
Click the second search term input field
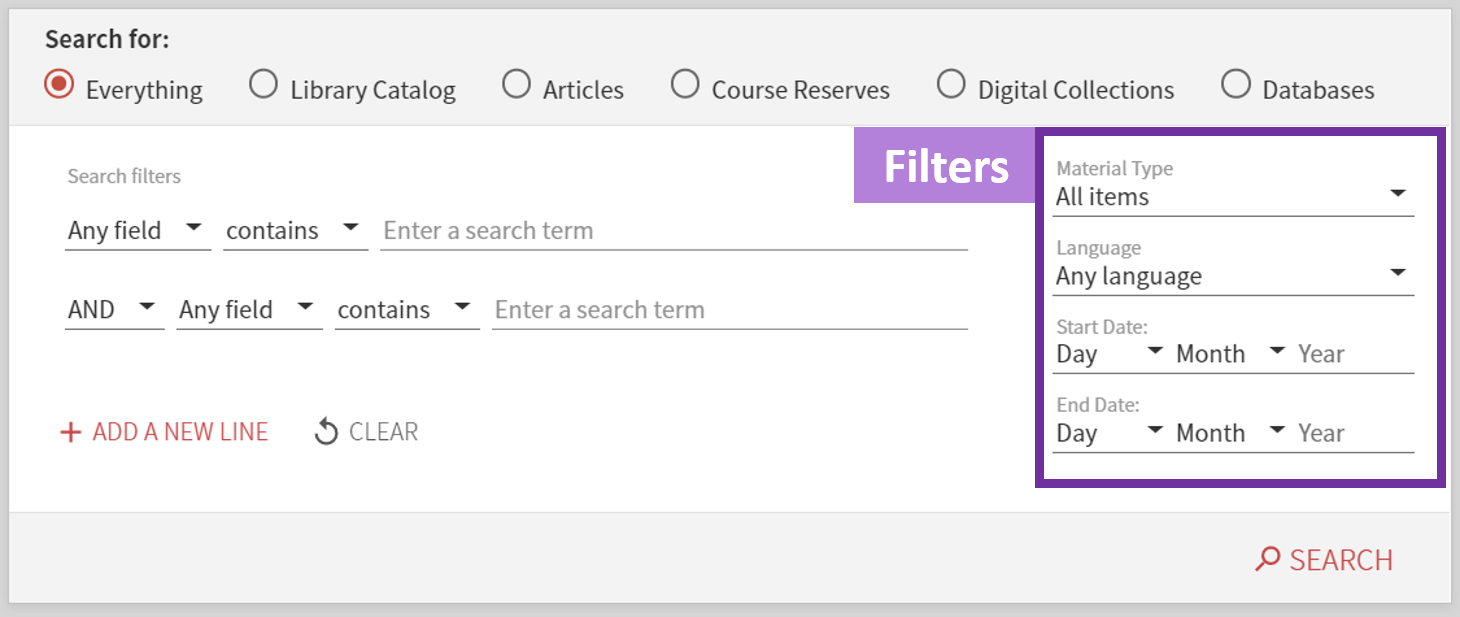(x=730, y=310)
